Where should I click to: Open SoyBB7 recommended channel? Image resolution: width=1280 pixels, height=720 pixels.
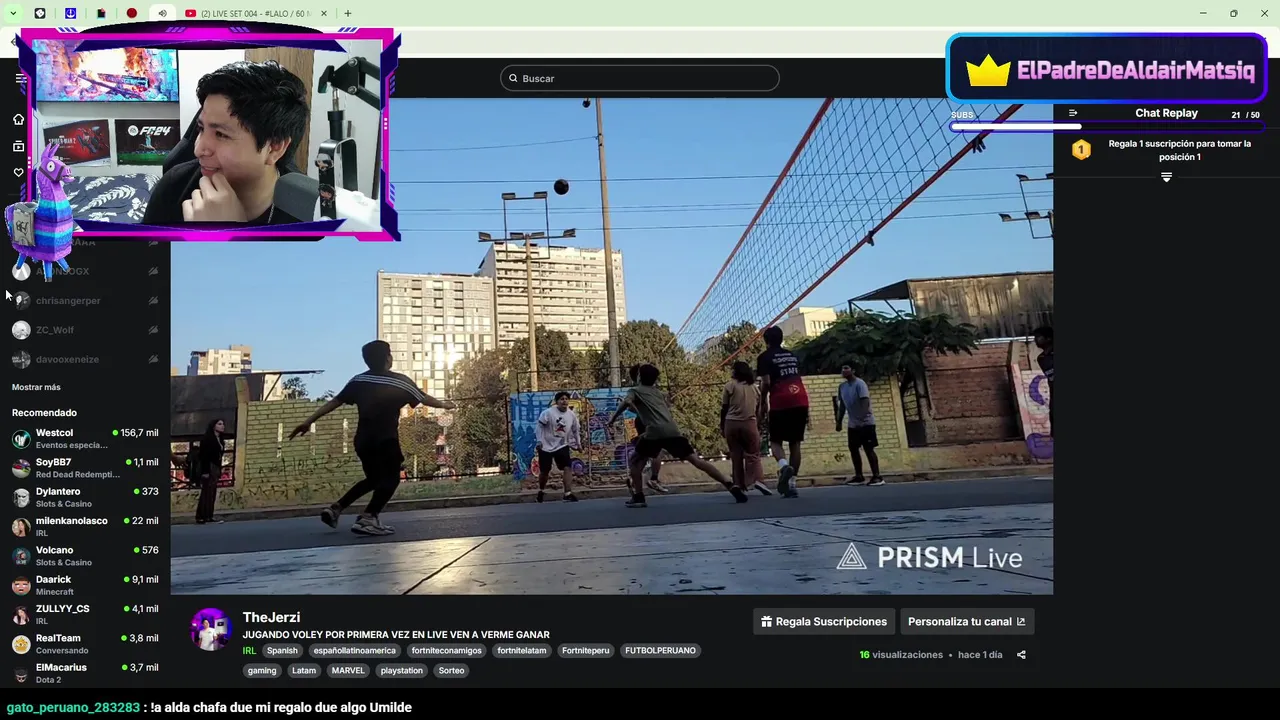[x=85, y=468]
